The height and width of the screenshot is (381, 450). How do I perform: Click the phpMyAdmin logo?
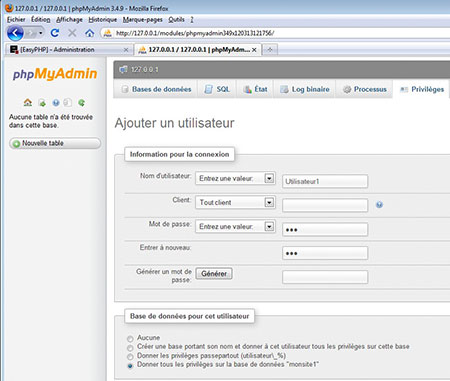pos(55,74)
